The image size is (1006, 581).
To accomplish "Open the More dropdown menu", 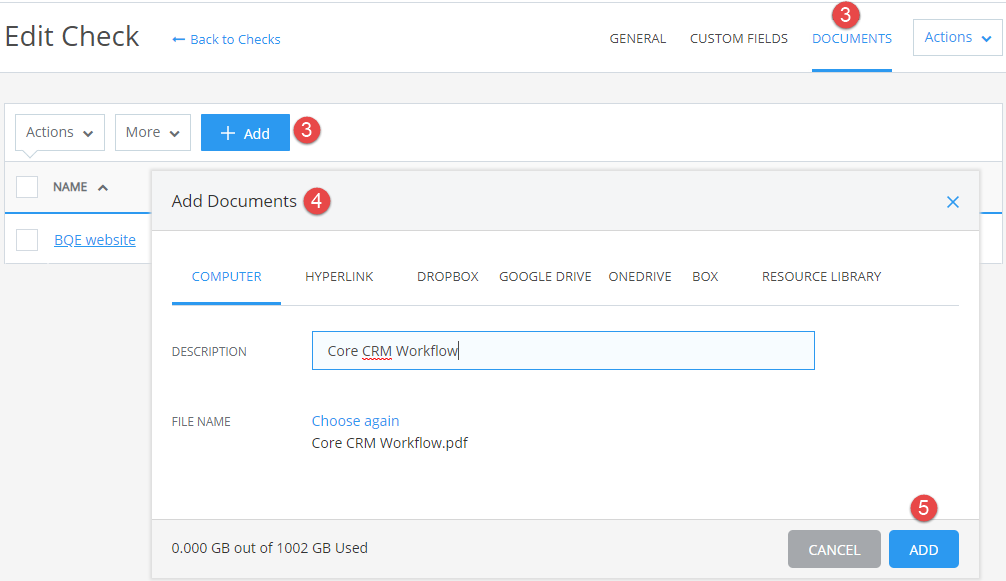I will 152,132.
